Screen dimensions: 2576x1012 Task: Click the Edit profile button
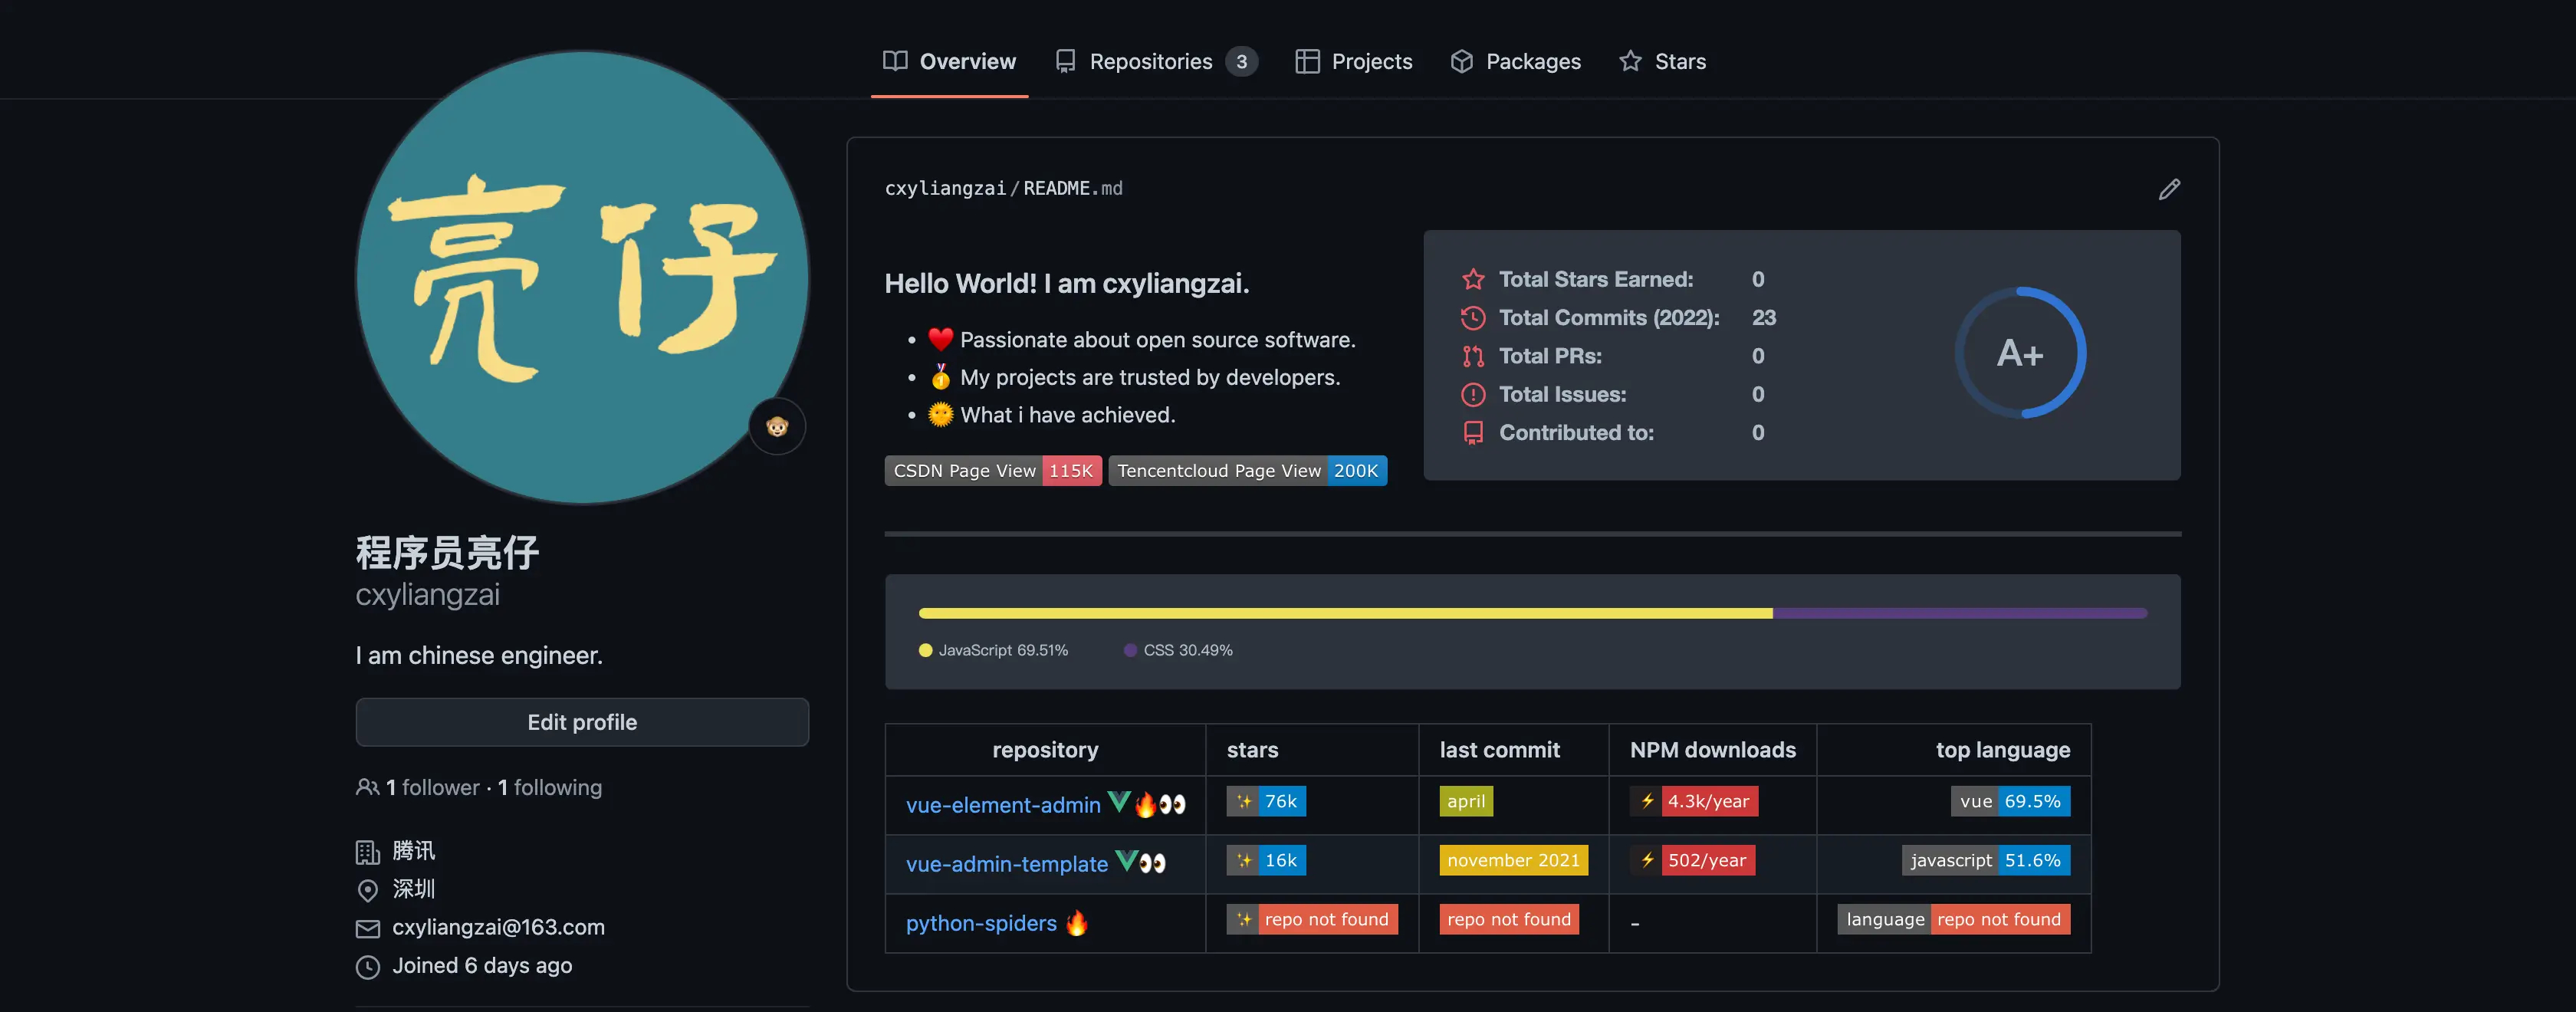[x=582, y=722]
